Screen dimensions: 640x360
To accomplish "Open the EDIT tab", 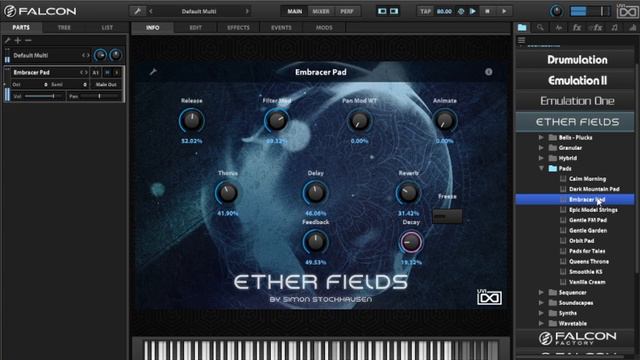I will [x=196, y=27].
